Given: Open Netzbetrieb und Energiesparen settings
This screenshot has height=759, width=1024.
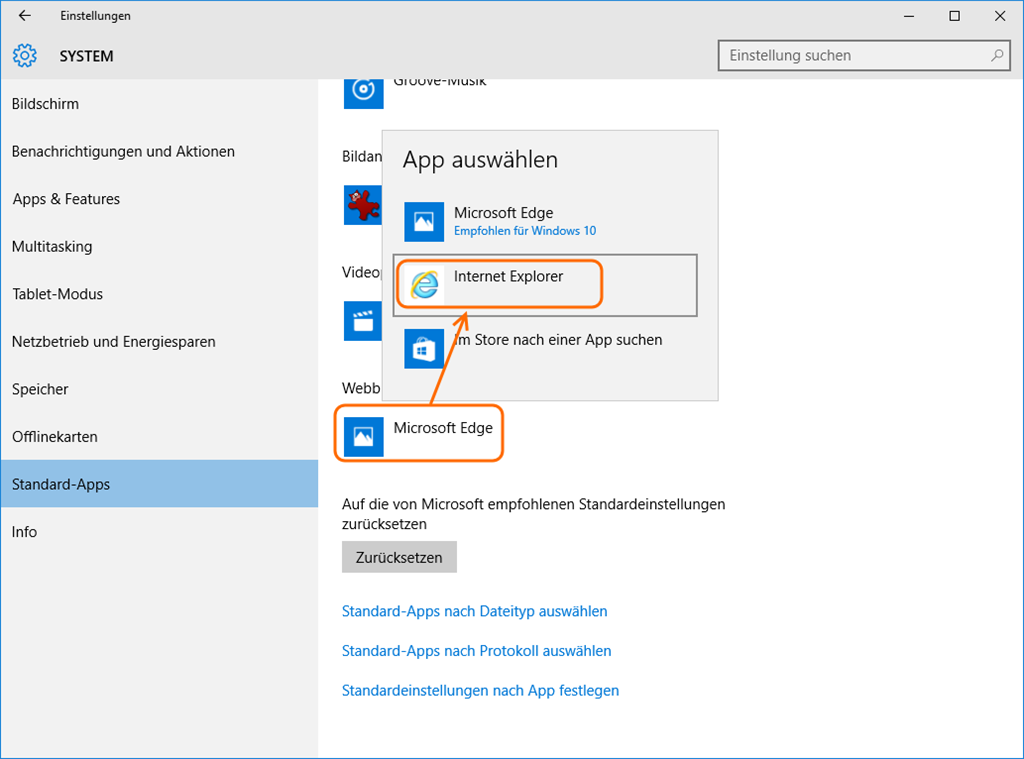Looking at the screenshot, I should tap(113, 342).
